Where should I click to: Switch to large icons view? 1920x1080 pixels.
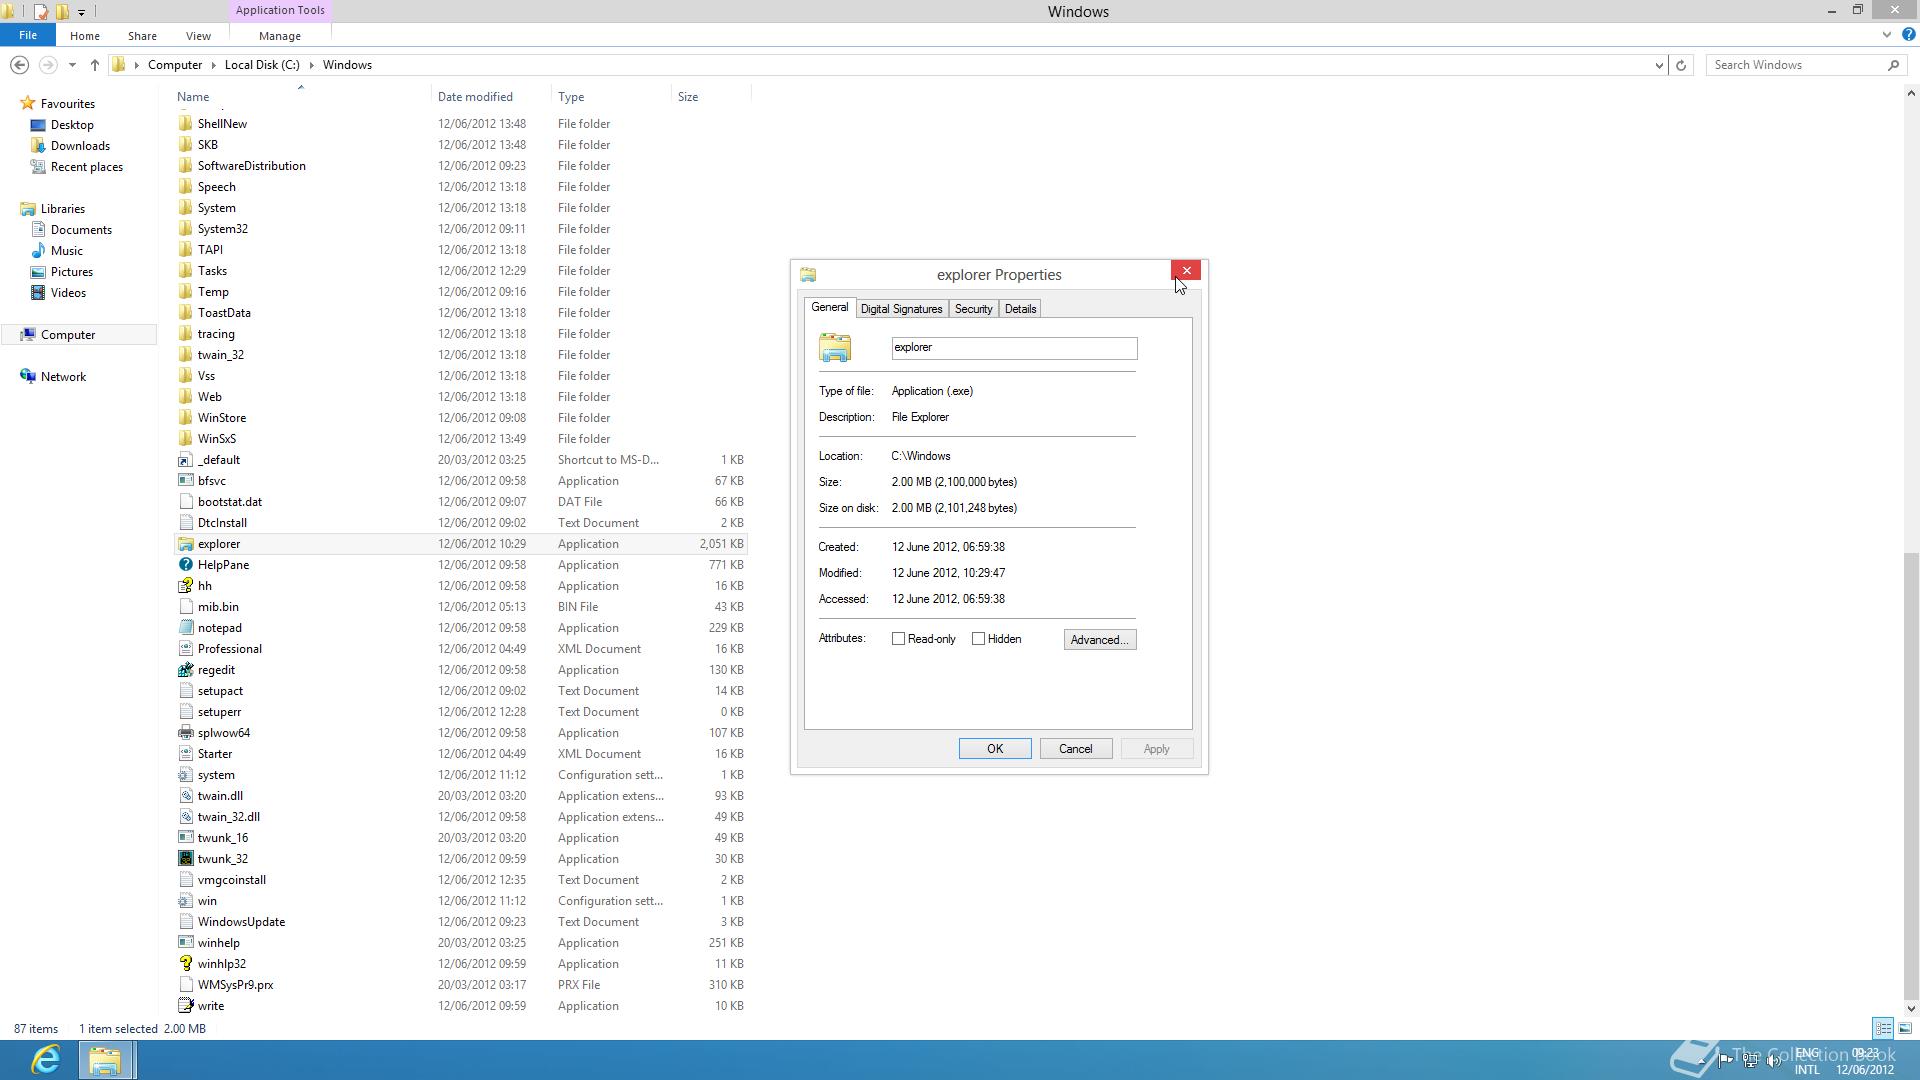[1905, 1028]
